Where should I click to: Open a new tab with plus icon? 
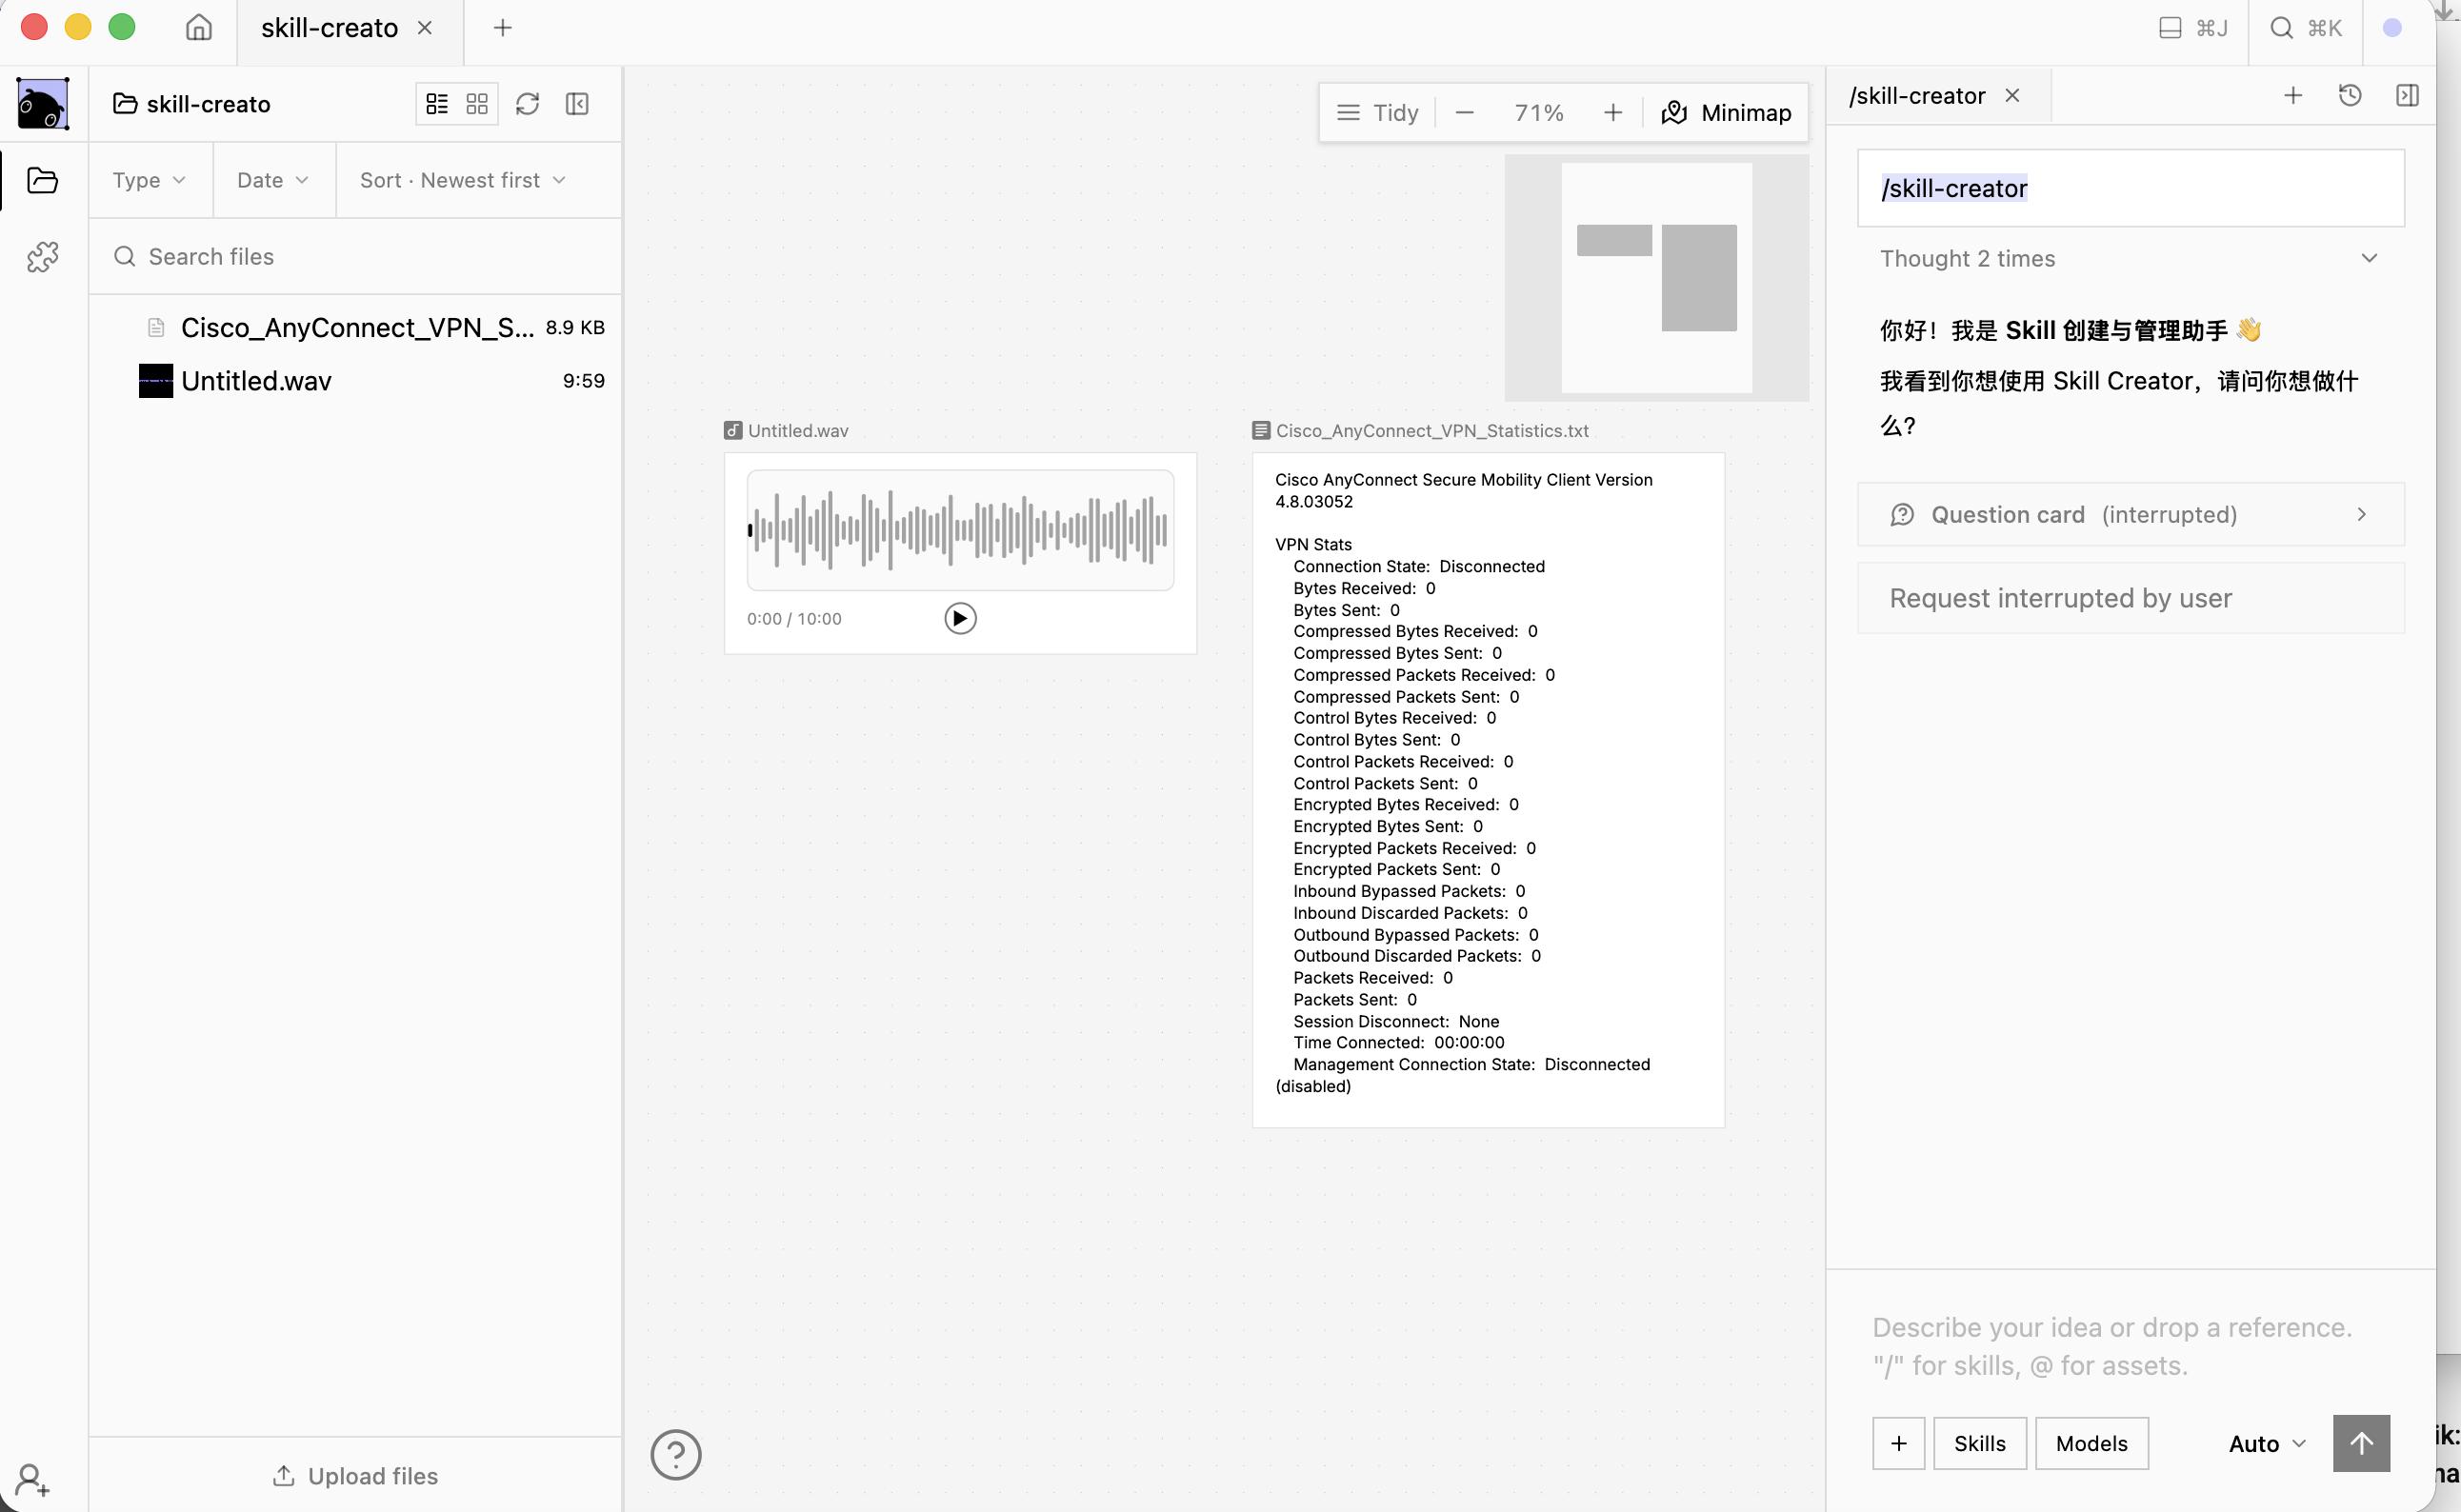503,28
